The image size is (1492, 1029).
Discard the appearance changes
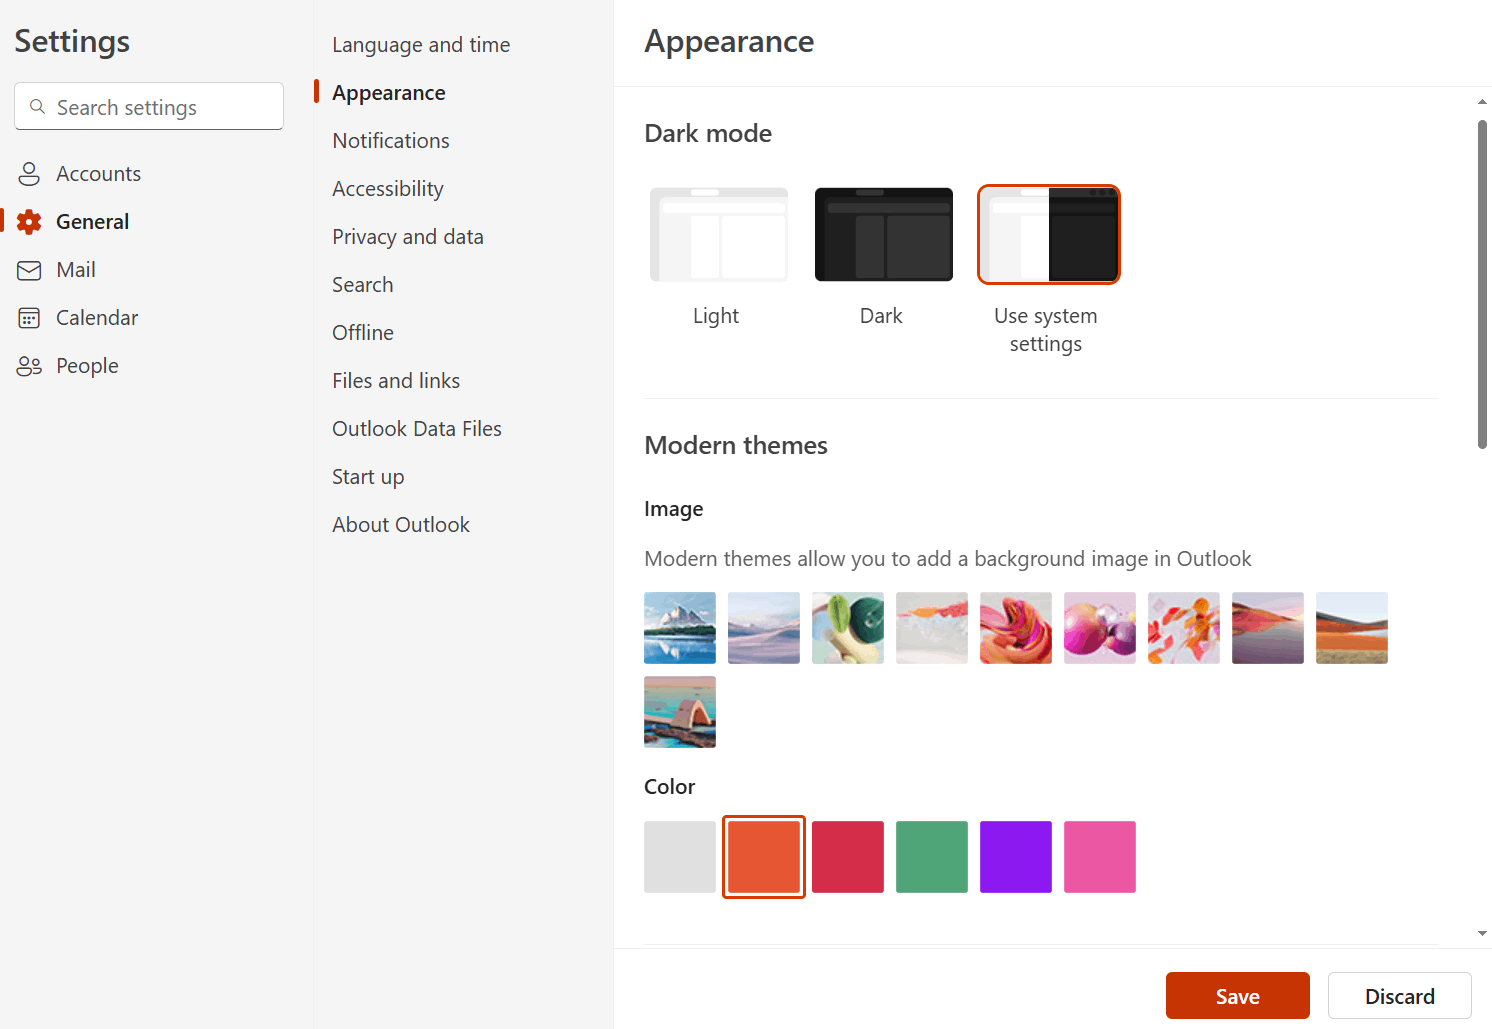tap(1399, 995)
